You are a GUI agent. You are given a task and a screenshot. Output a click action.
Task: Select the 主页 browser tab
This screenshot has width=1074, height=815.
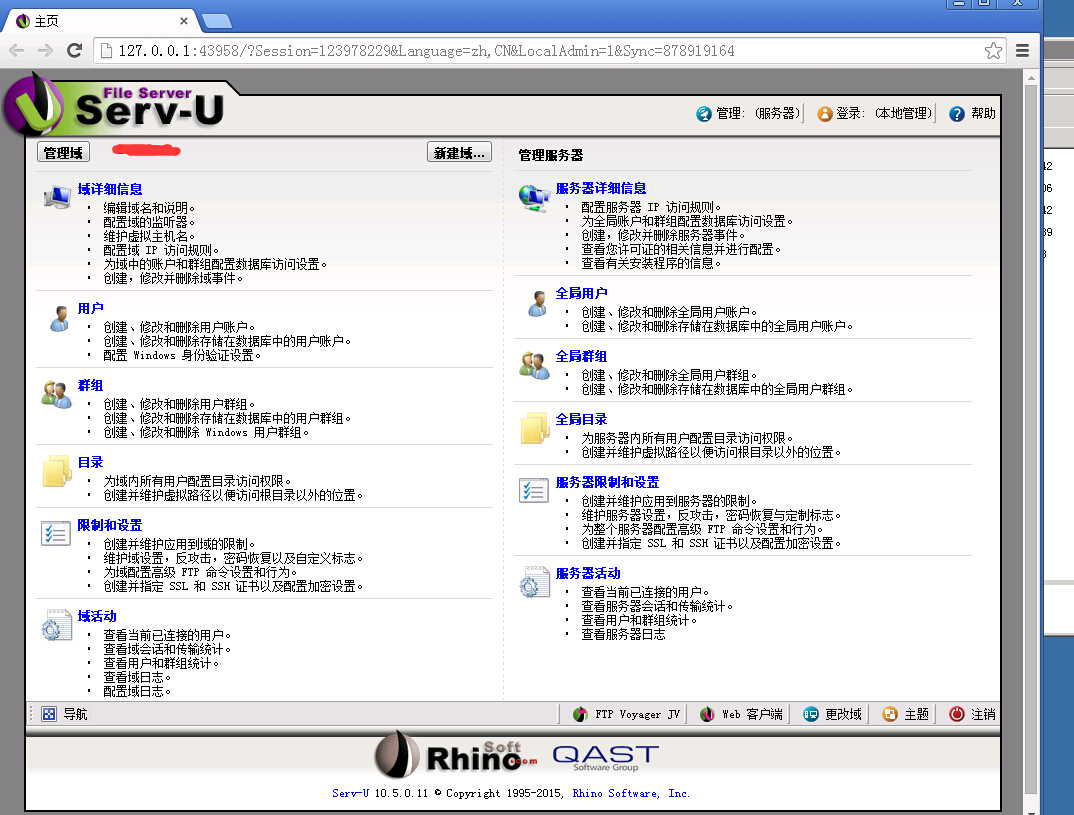101,21
